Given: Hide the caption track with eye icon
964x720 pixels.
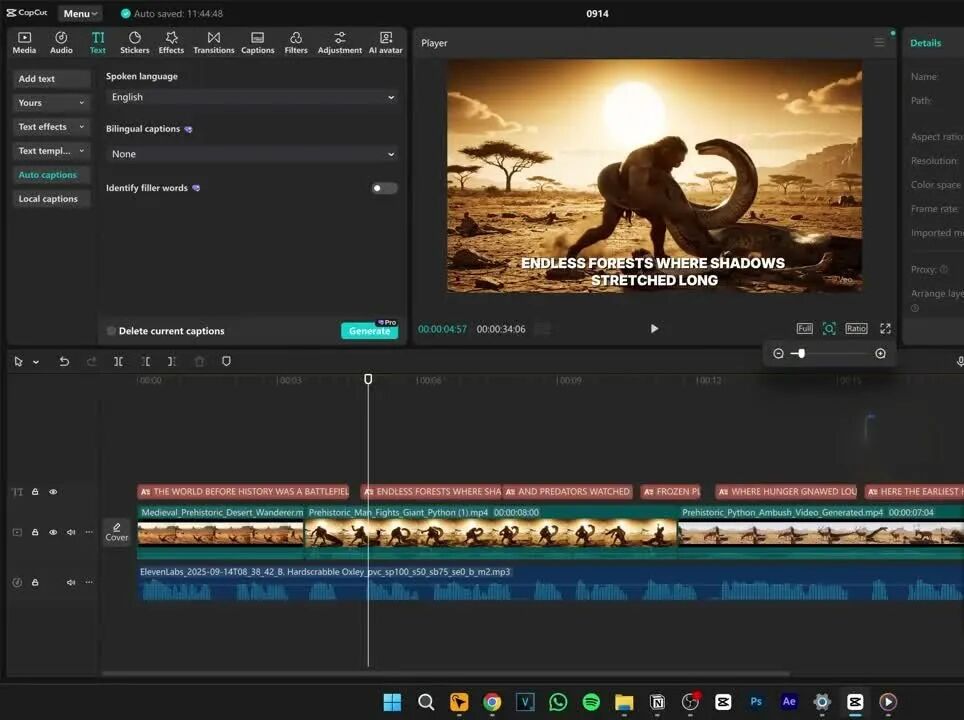Looking at the screenshot, I should [53, 492].
